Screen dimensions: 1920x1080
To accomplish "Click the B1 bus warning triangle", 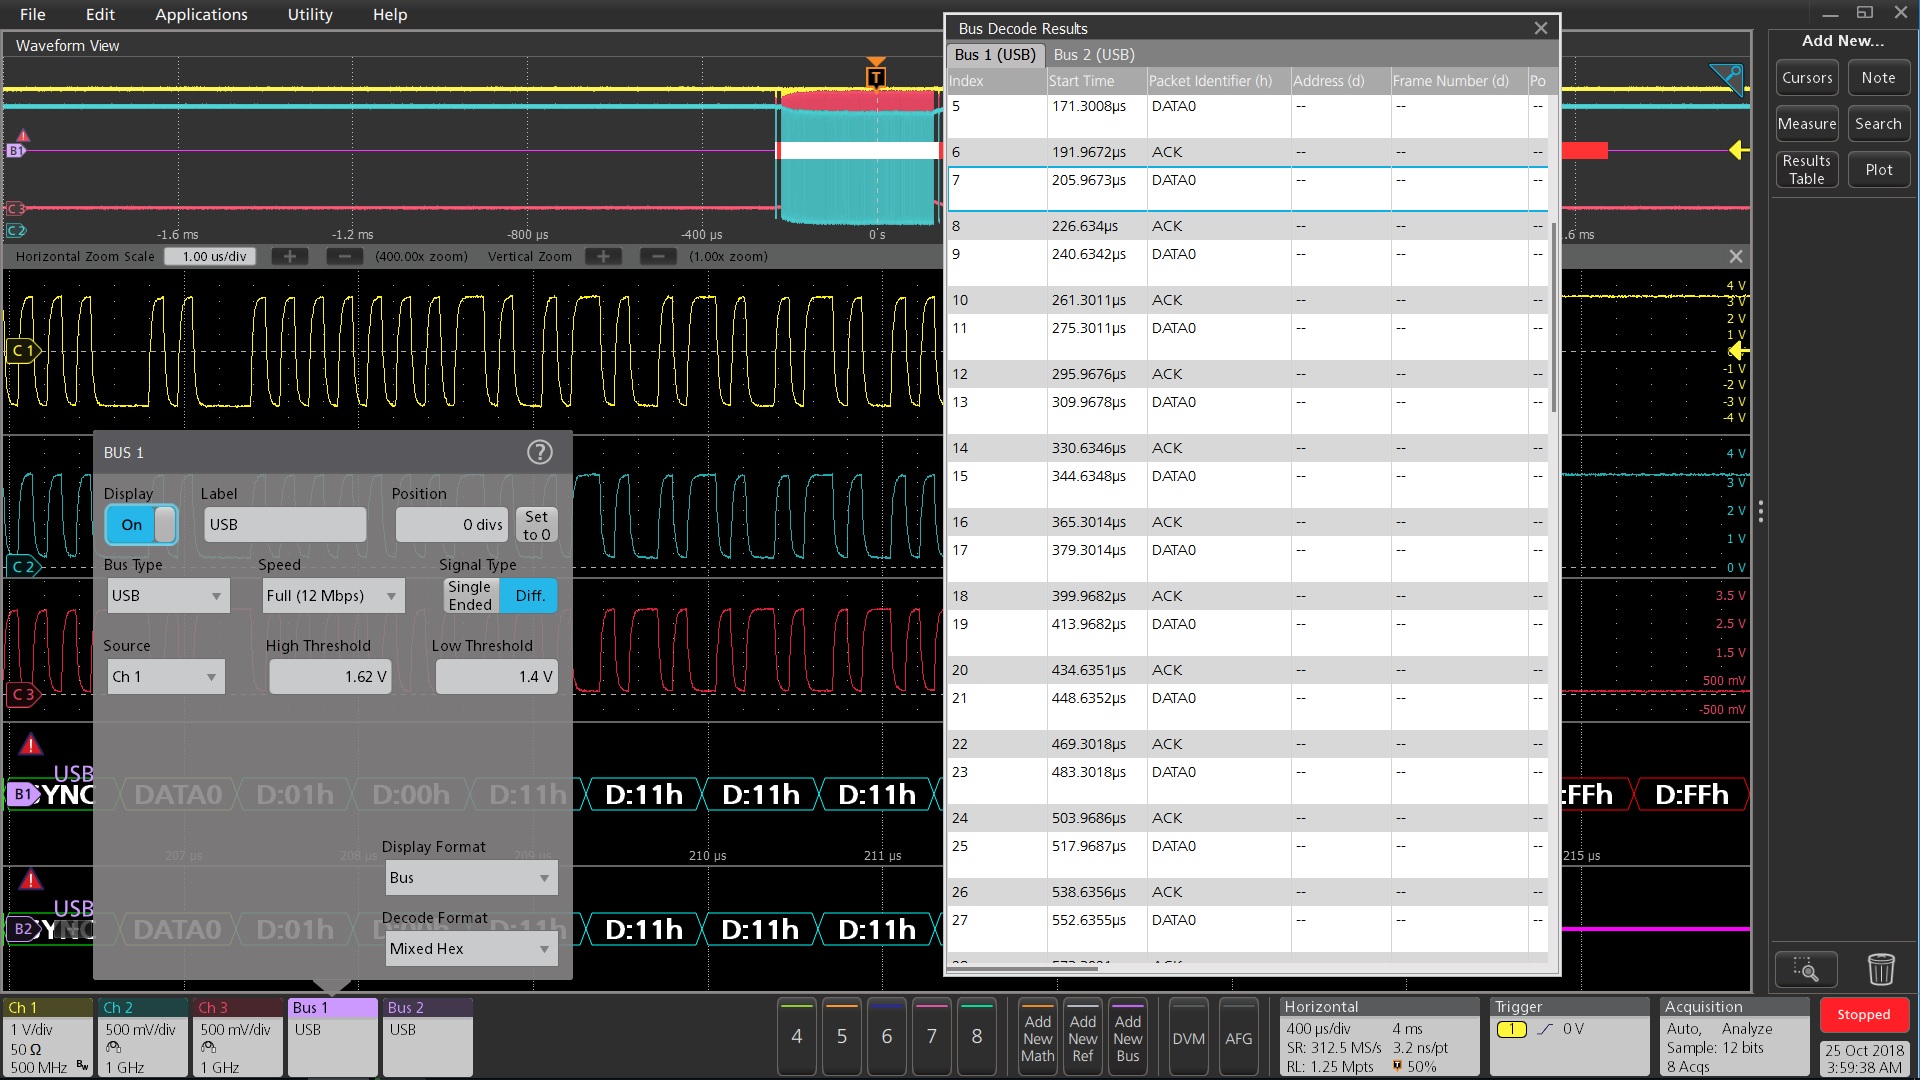I will click(31, 745).
